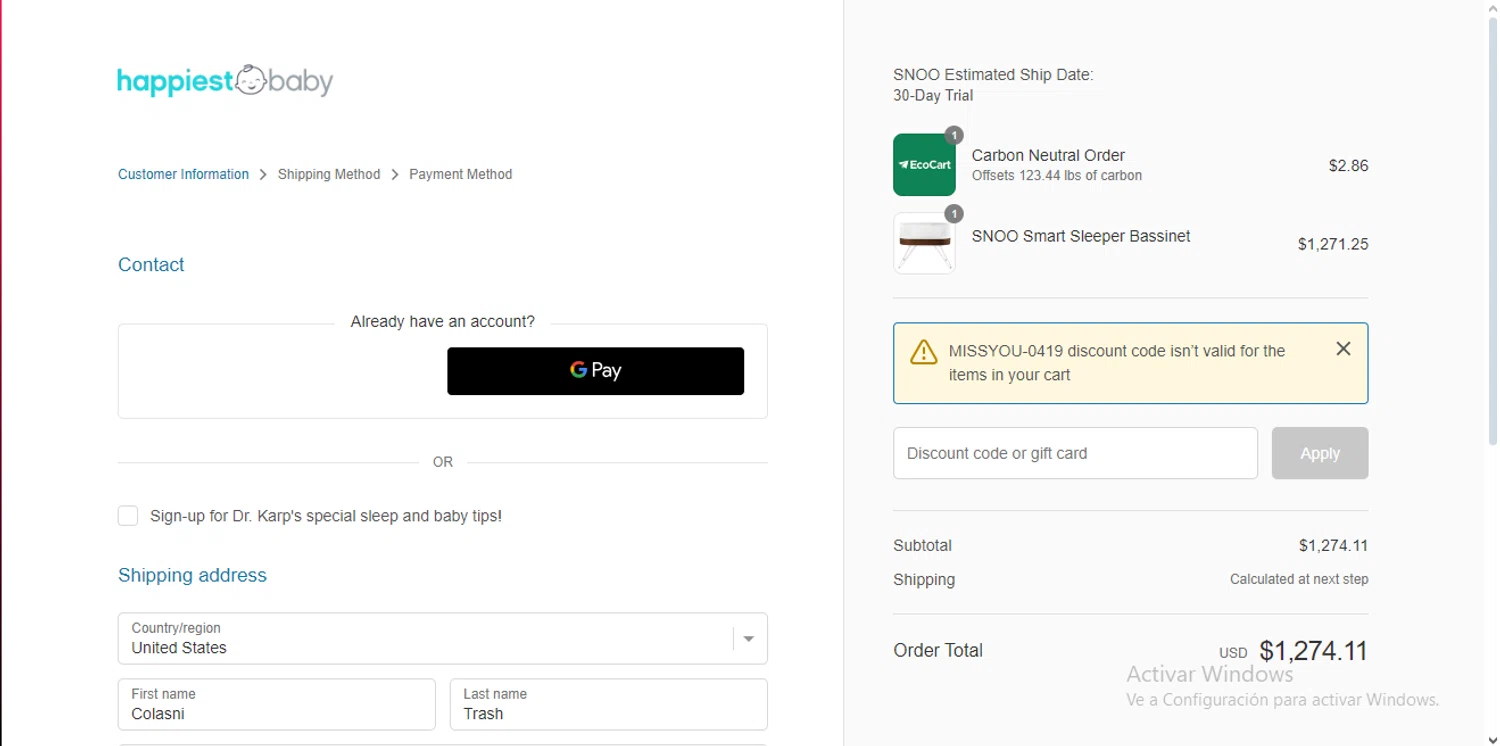Click the Subtotal '$1,274.11' value

pos(1333,546)
